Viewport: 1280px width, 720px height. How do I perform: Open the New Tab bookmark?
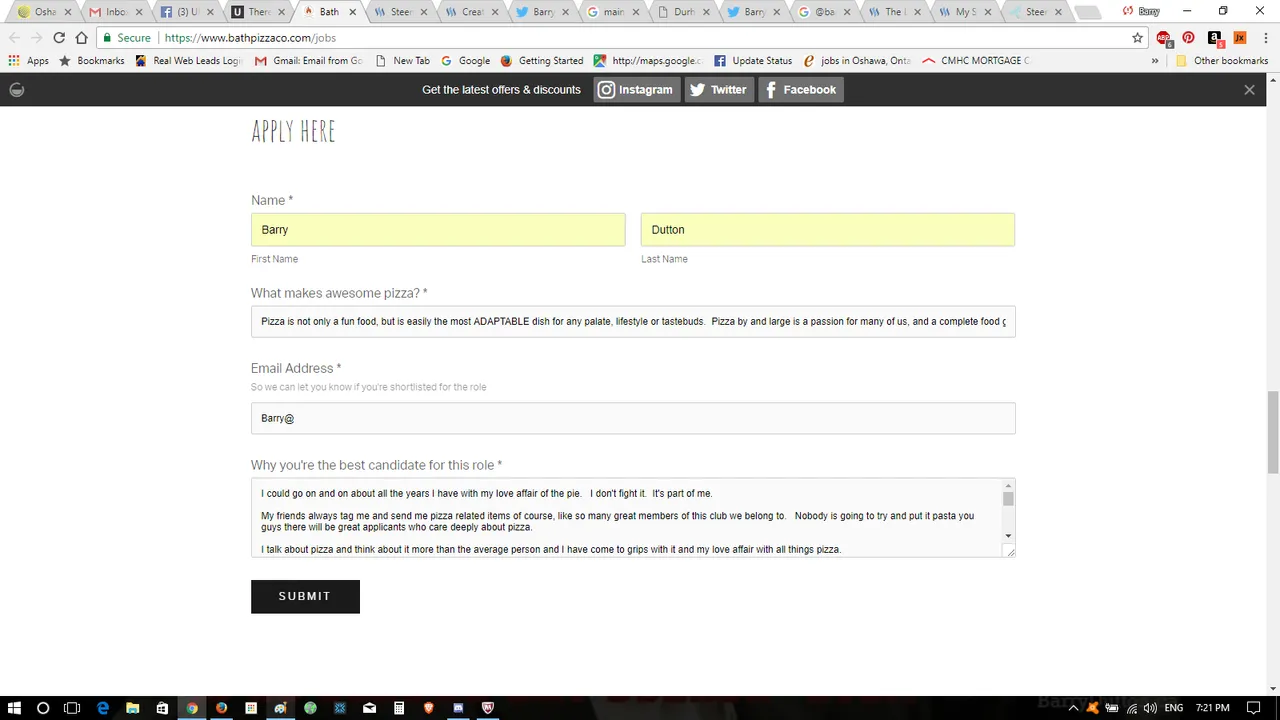tap(402, 61)
